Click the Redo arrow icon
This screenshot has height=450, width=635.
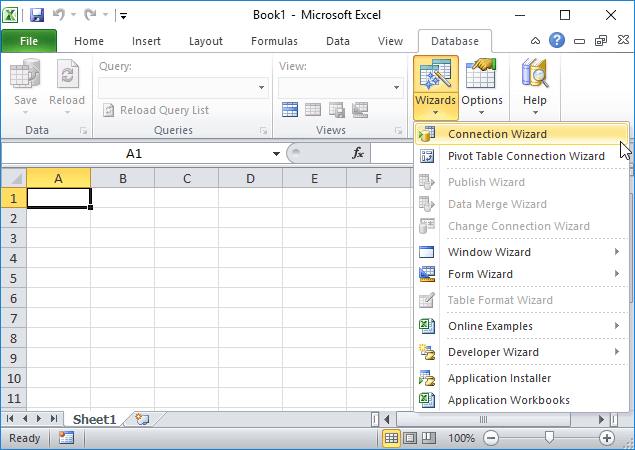point(90,15)
